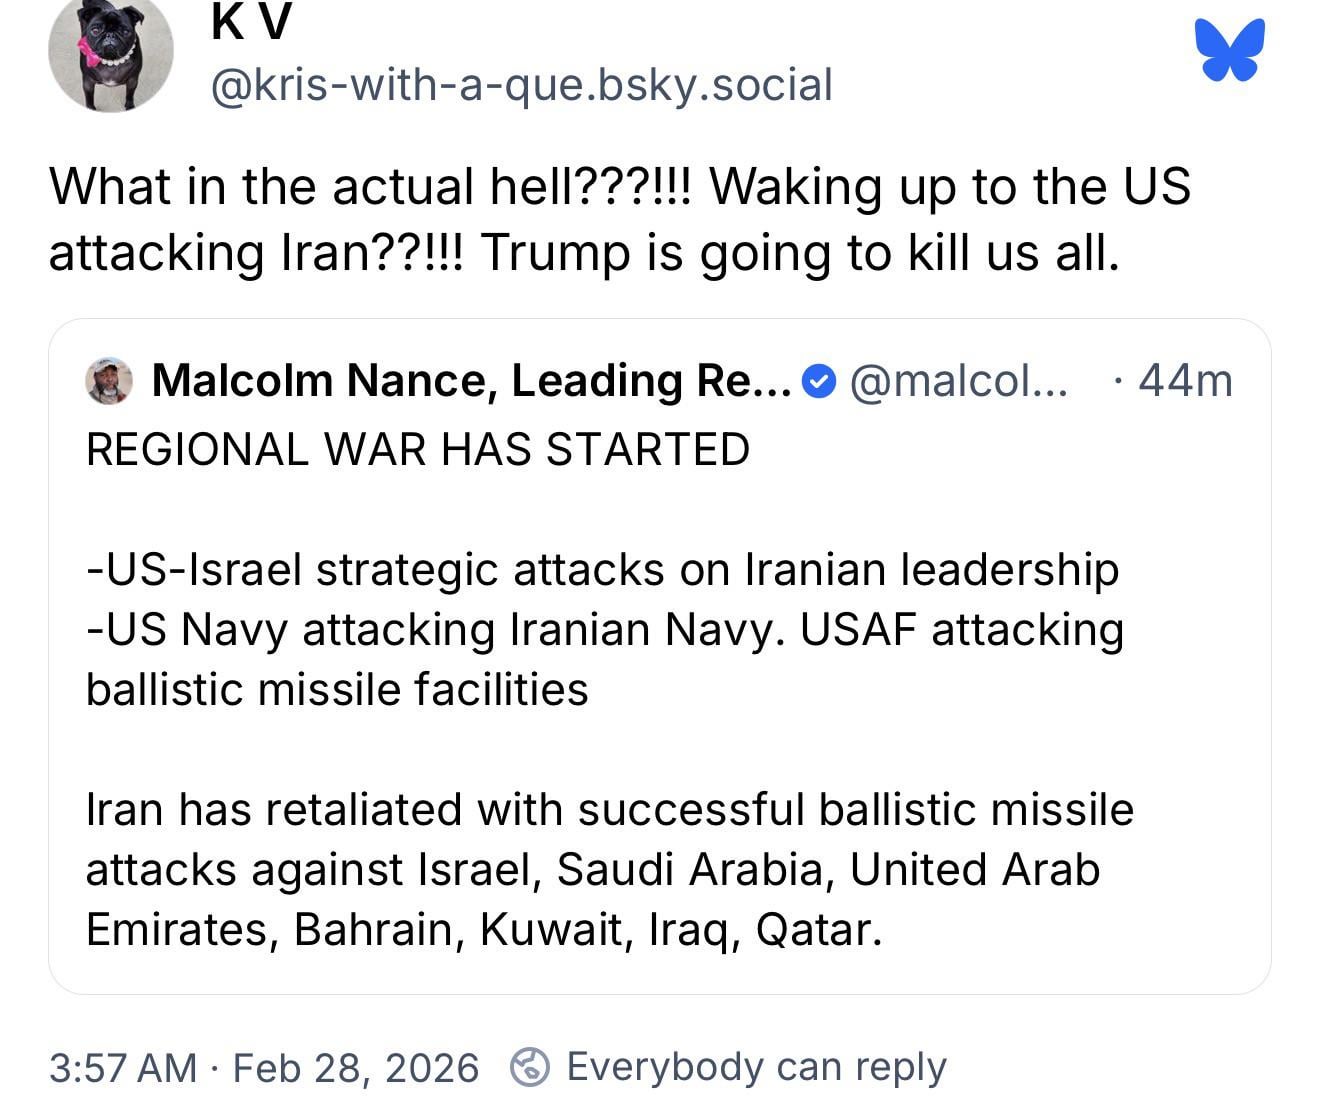Click the blue verified checkmark badge
This screenshot has height=1102, width=1320.
pyautogui.click(x=820, y=381)
